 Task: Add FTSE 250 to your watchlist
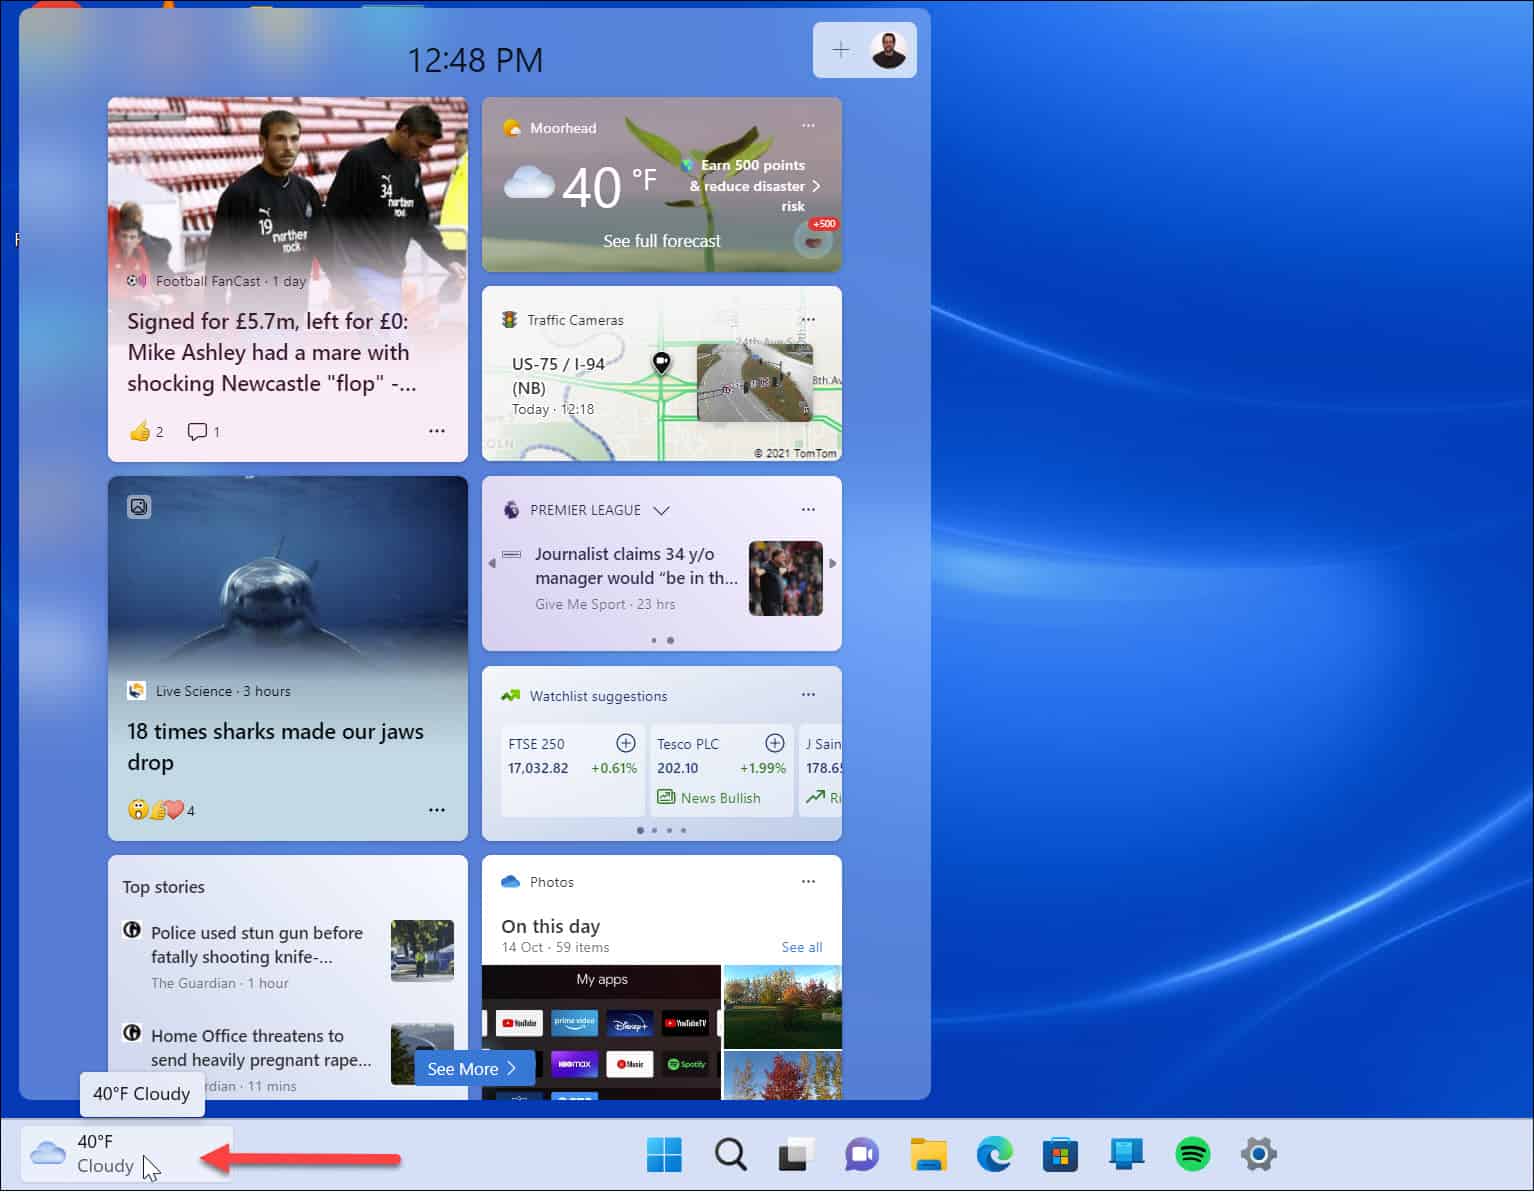coord(626,743)
